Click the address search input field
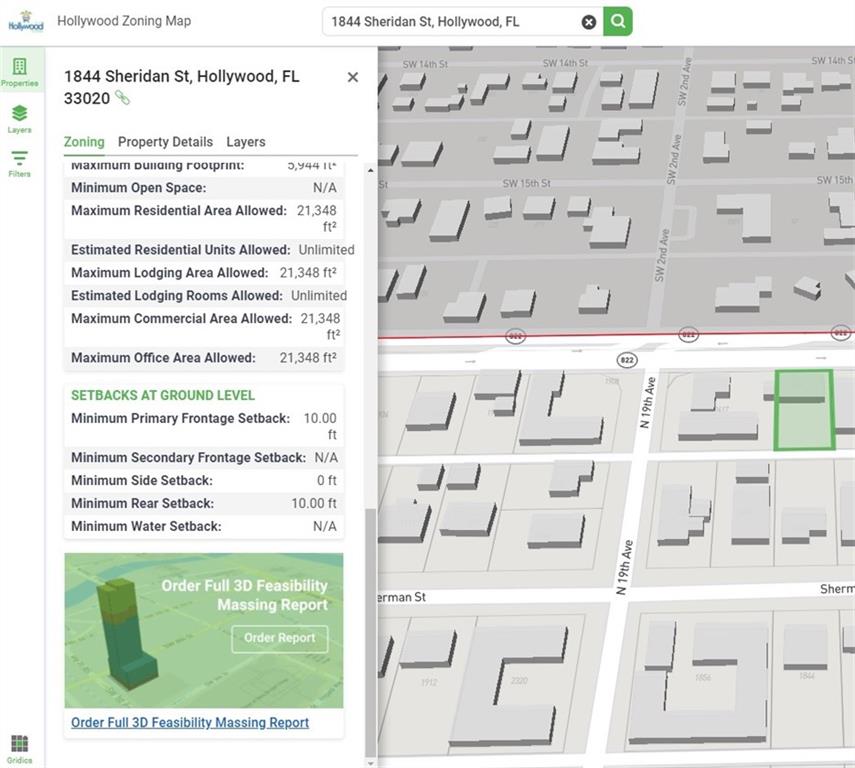 point(450,21)
